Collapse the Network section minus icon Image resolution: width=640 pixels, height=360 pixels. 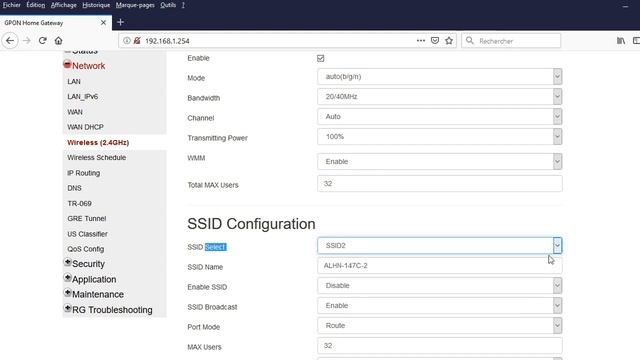(67, 64)
